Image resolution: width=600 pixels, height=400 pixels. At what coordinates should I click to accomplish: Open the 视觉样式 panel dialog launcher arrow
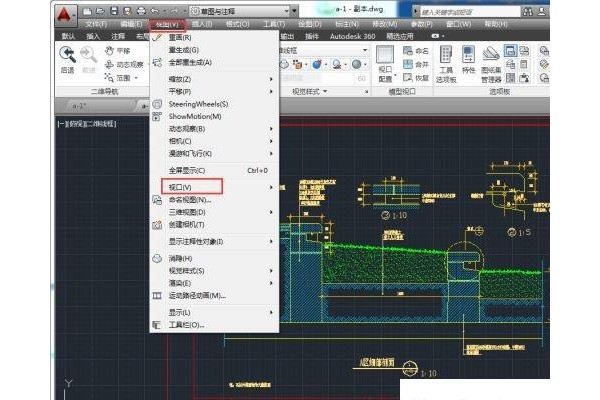366,92
